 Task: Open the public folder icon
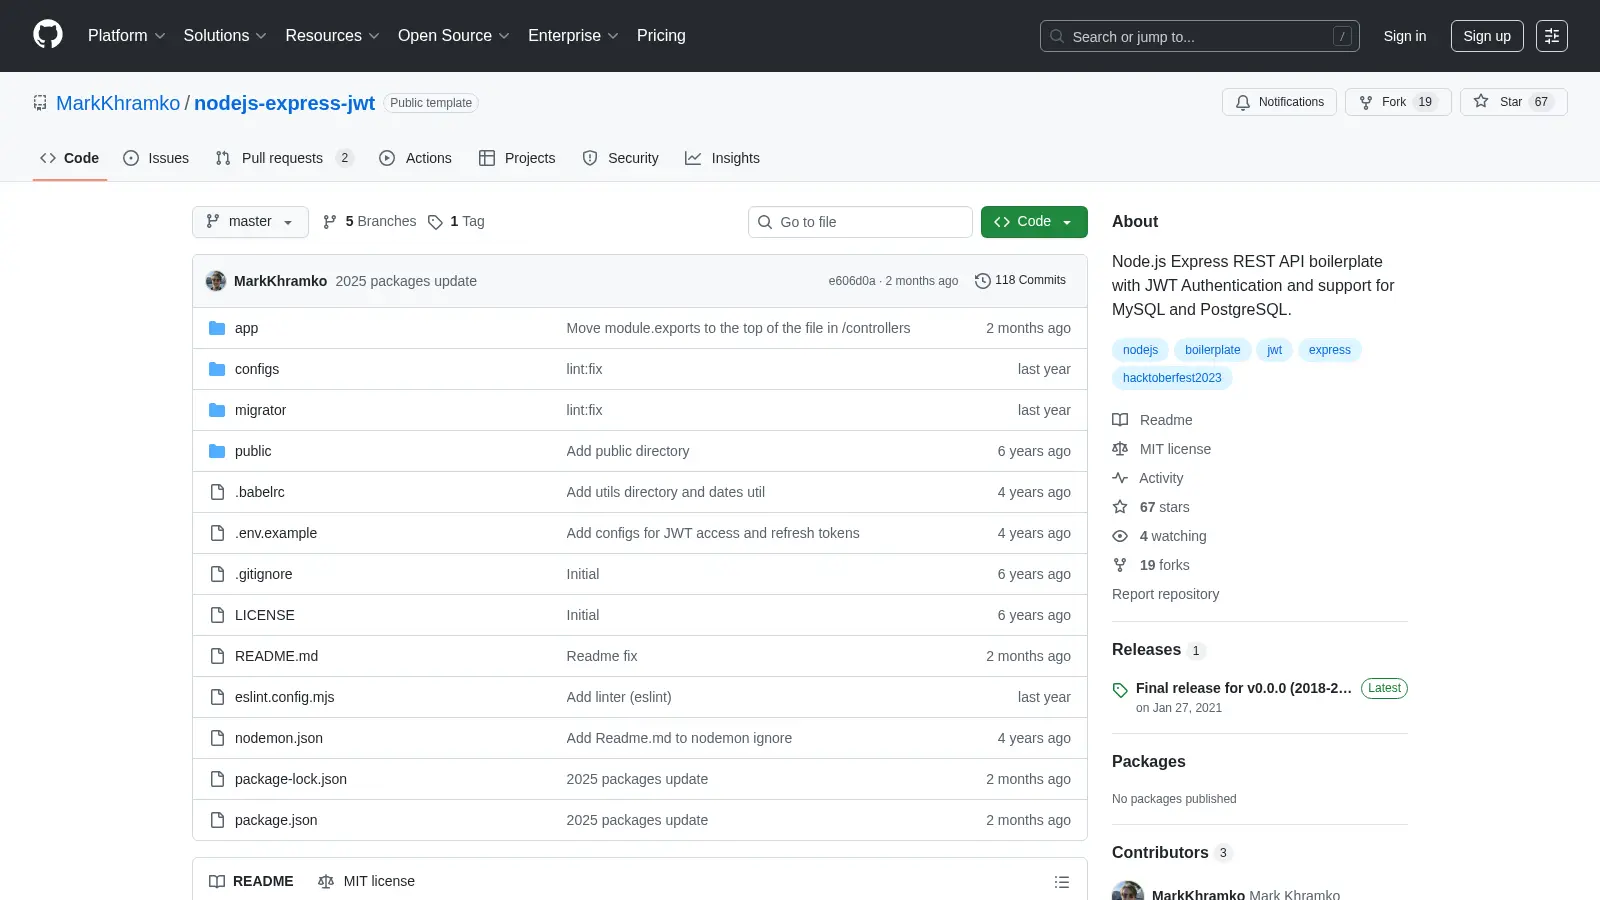point(217,451)
